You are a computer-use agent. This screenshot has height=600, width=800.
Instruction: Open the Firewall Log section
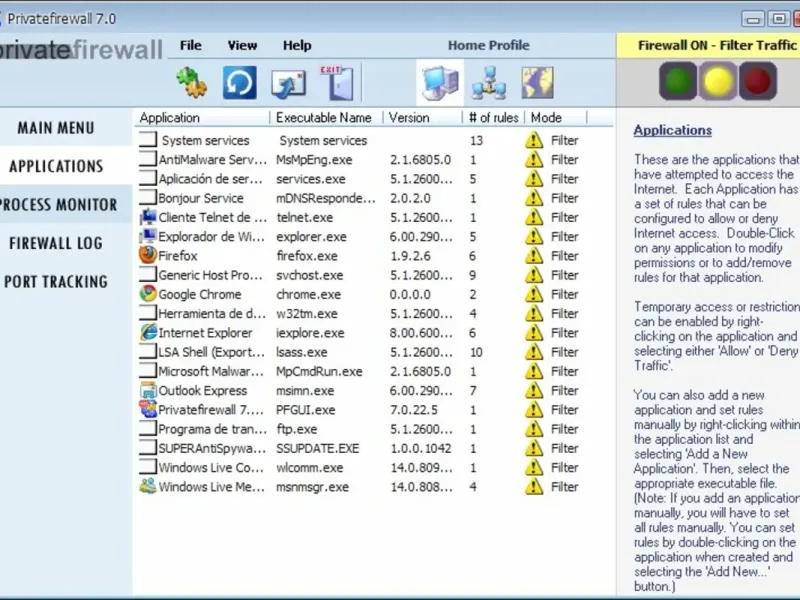click(56, 243)
